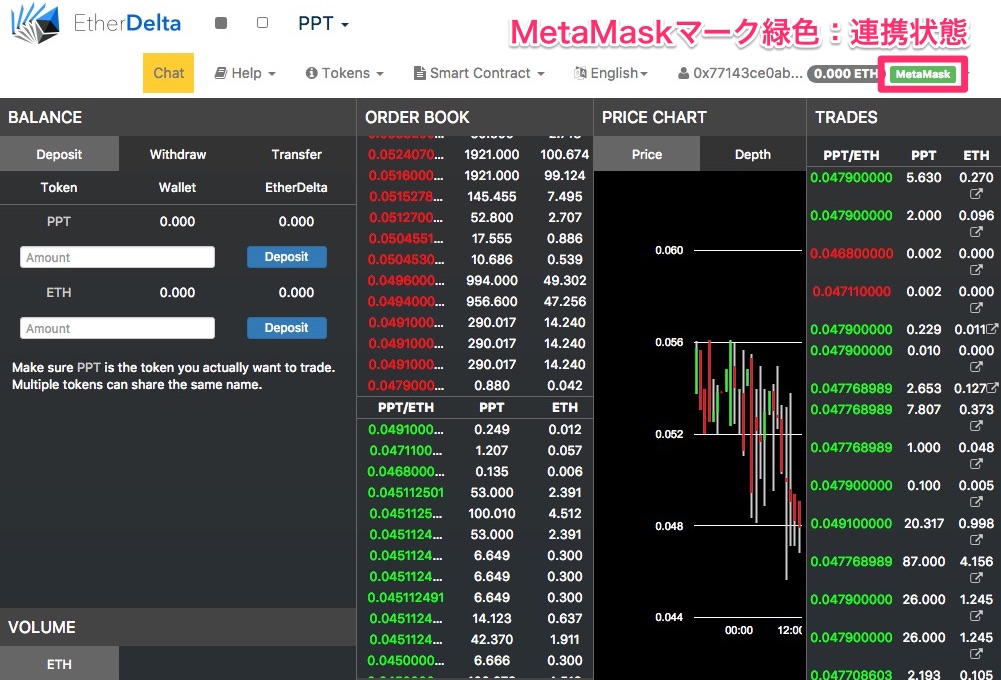Expand the Help menu

pos(245,73)
